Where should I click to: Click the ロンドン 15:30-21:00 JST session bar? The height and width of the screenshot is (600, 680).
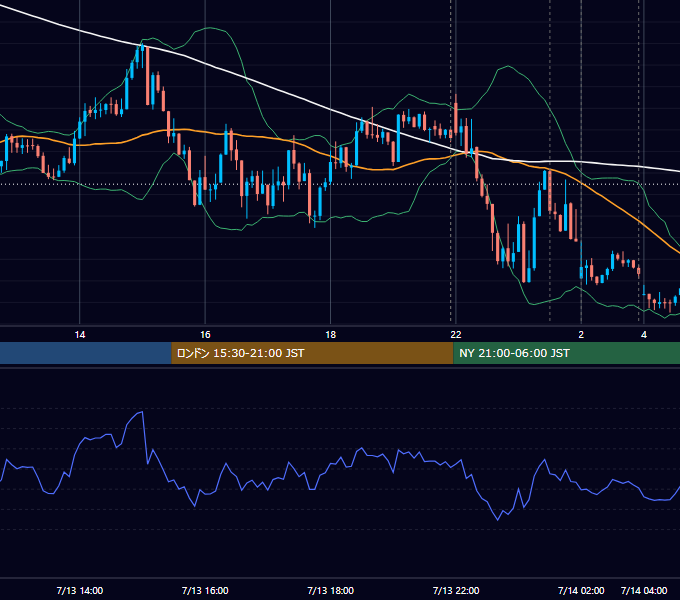(x=312, y=353)
